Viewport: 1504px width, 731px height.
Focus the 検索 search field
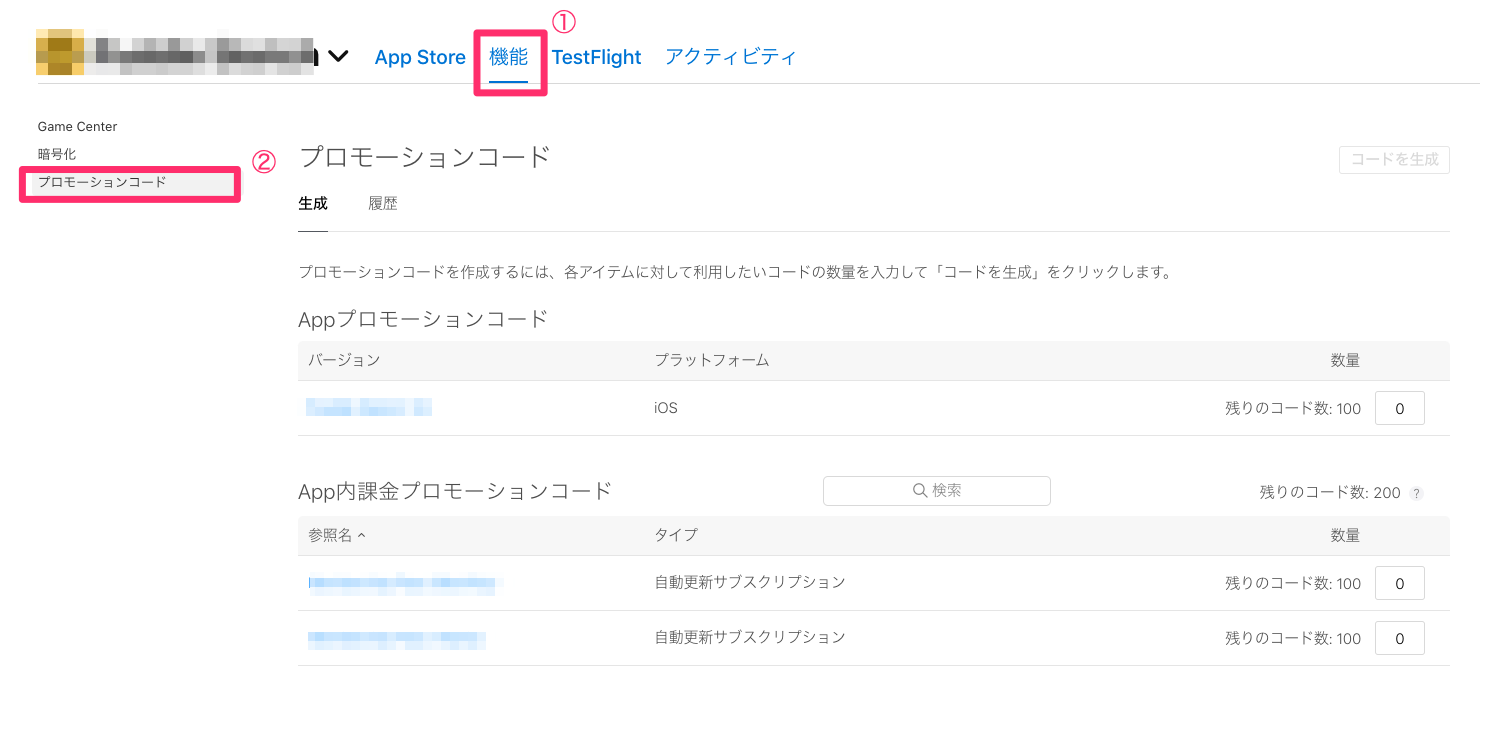click(937, 491)
